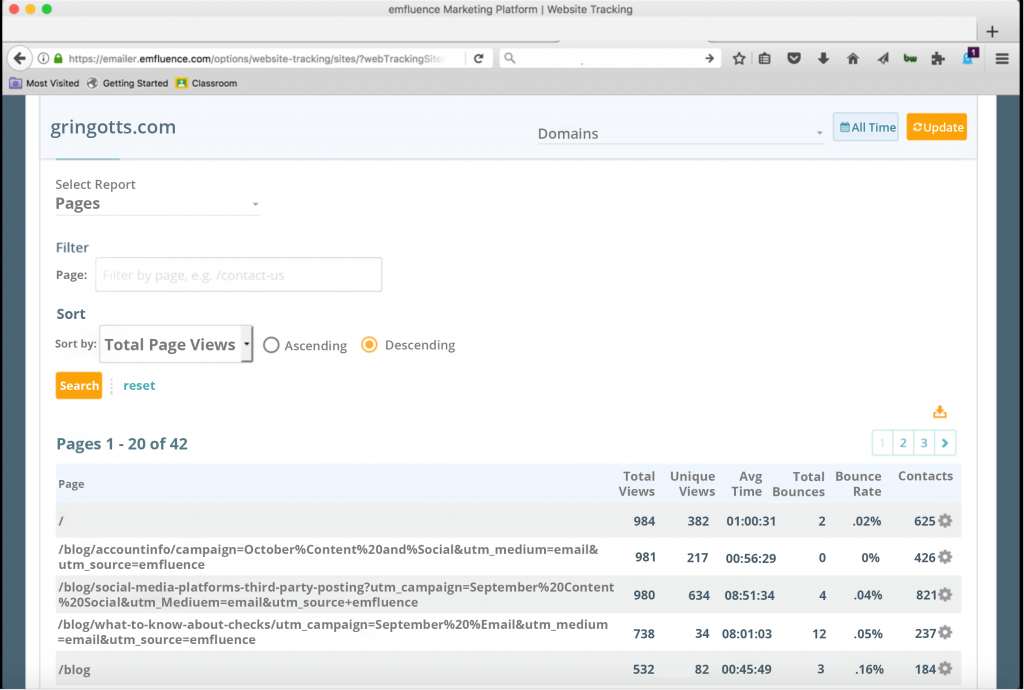Go to page 2 of results
1024x690 pixels.
[x=903, y=442]
